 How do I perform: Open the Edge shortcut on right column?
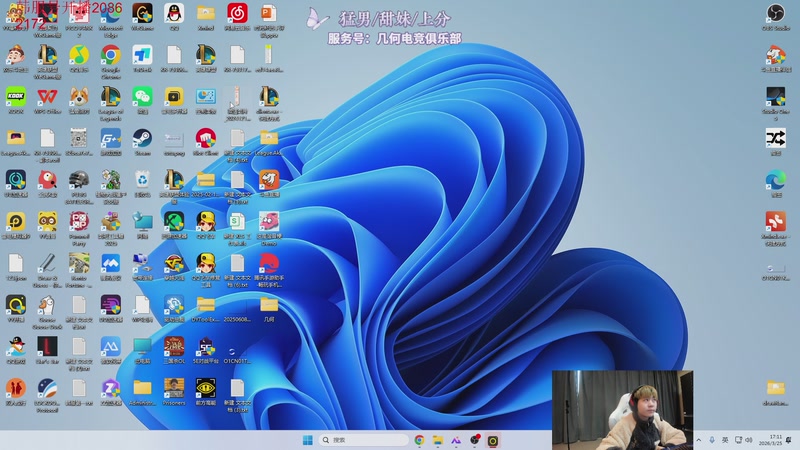pyautogui.click(x=776, y=180)
